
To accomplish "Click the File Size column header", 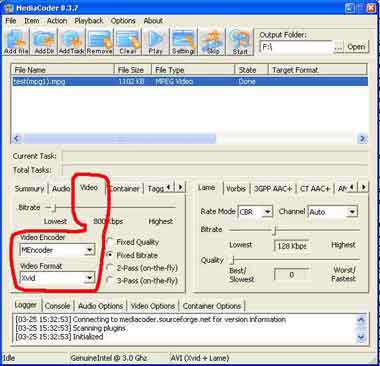I will point(132,70).
